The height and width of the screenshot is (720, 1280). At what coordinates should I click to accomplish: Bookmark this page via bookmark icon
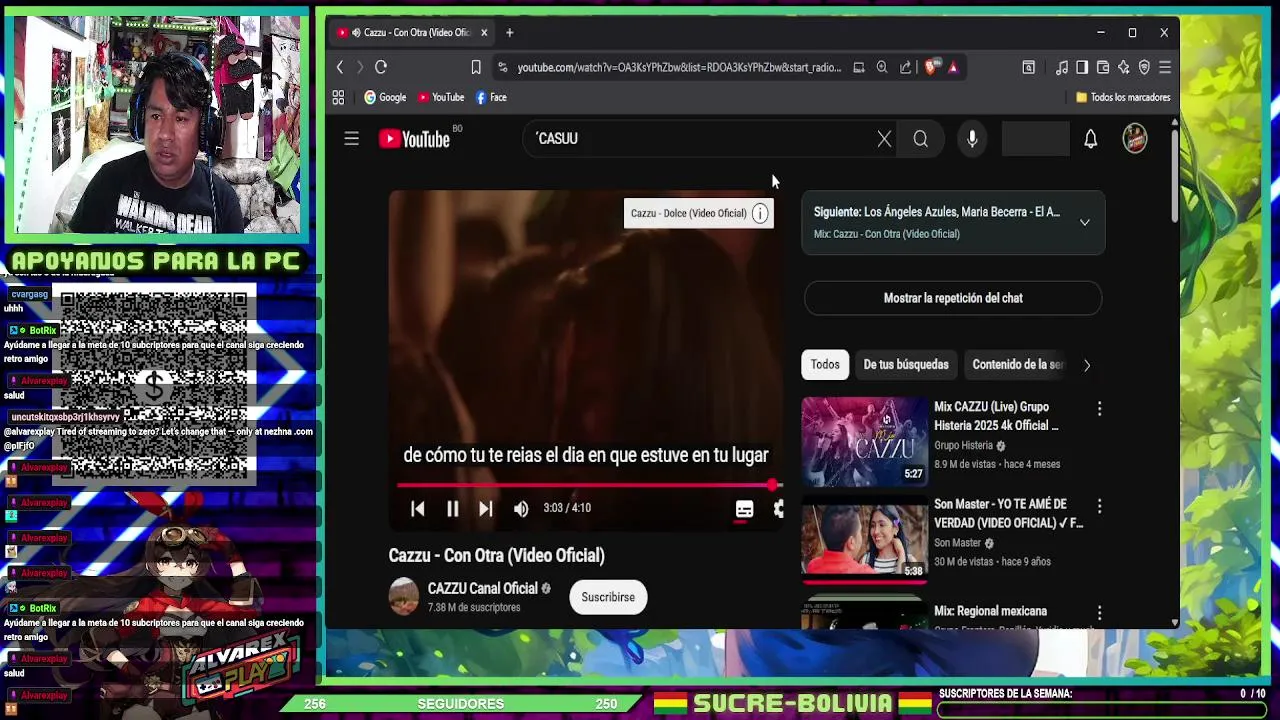476,67
